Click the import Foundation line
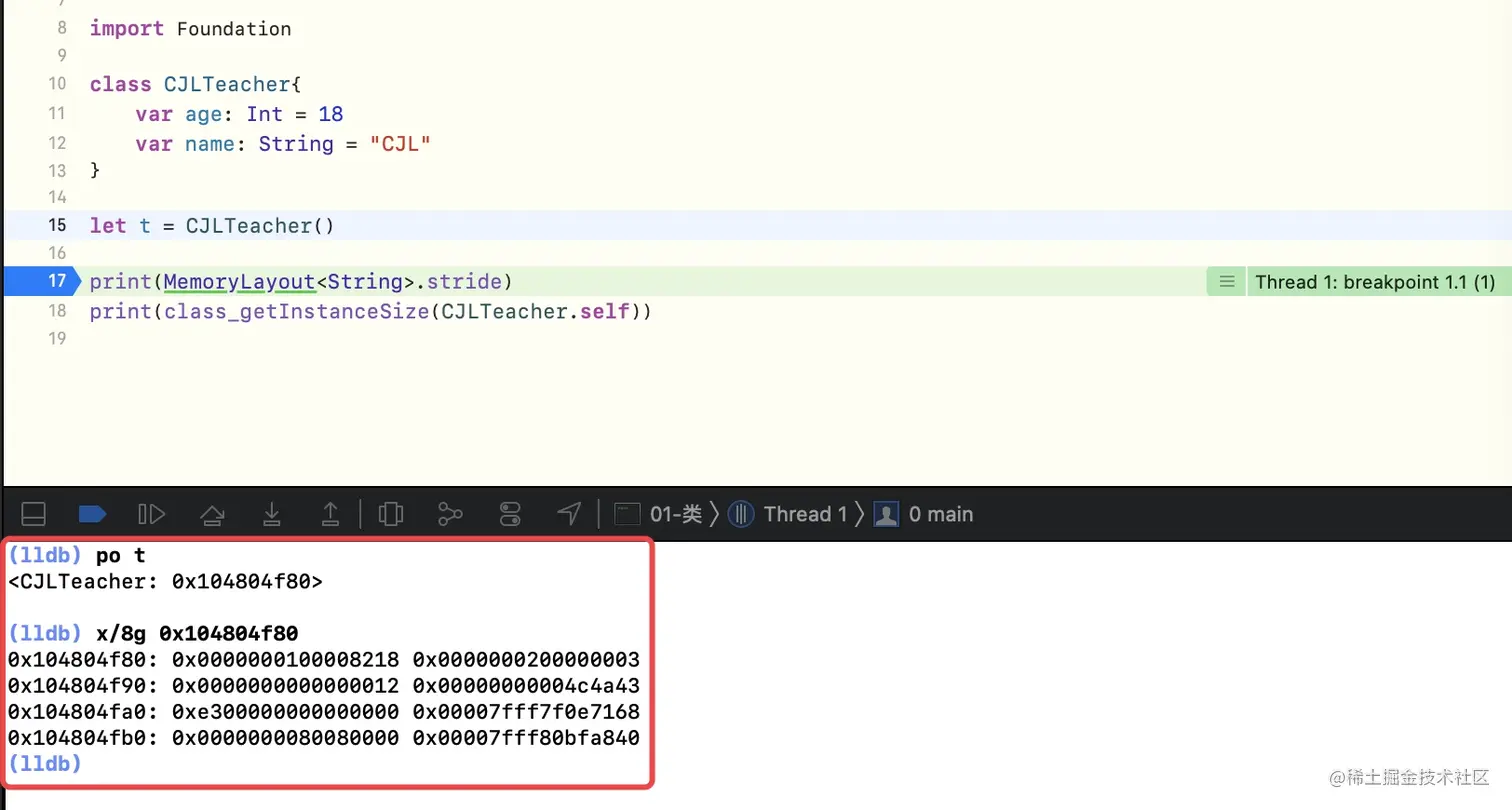This screenshot has width=1512, height=810. 190,28
